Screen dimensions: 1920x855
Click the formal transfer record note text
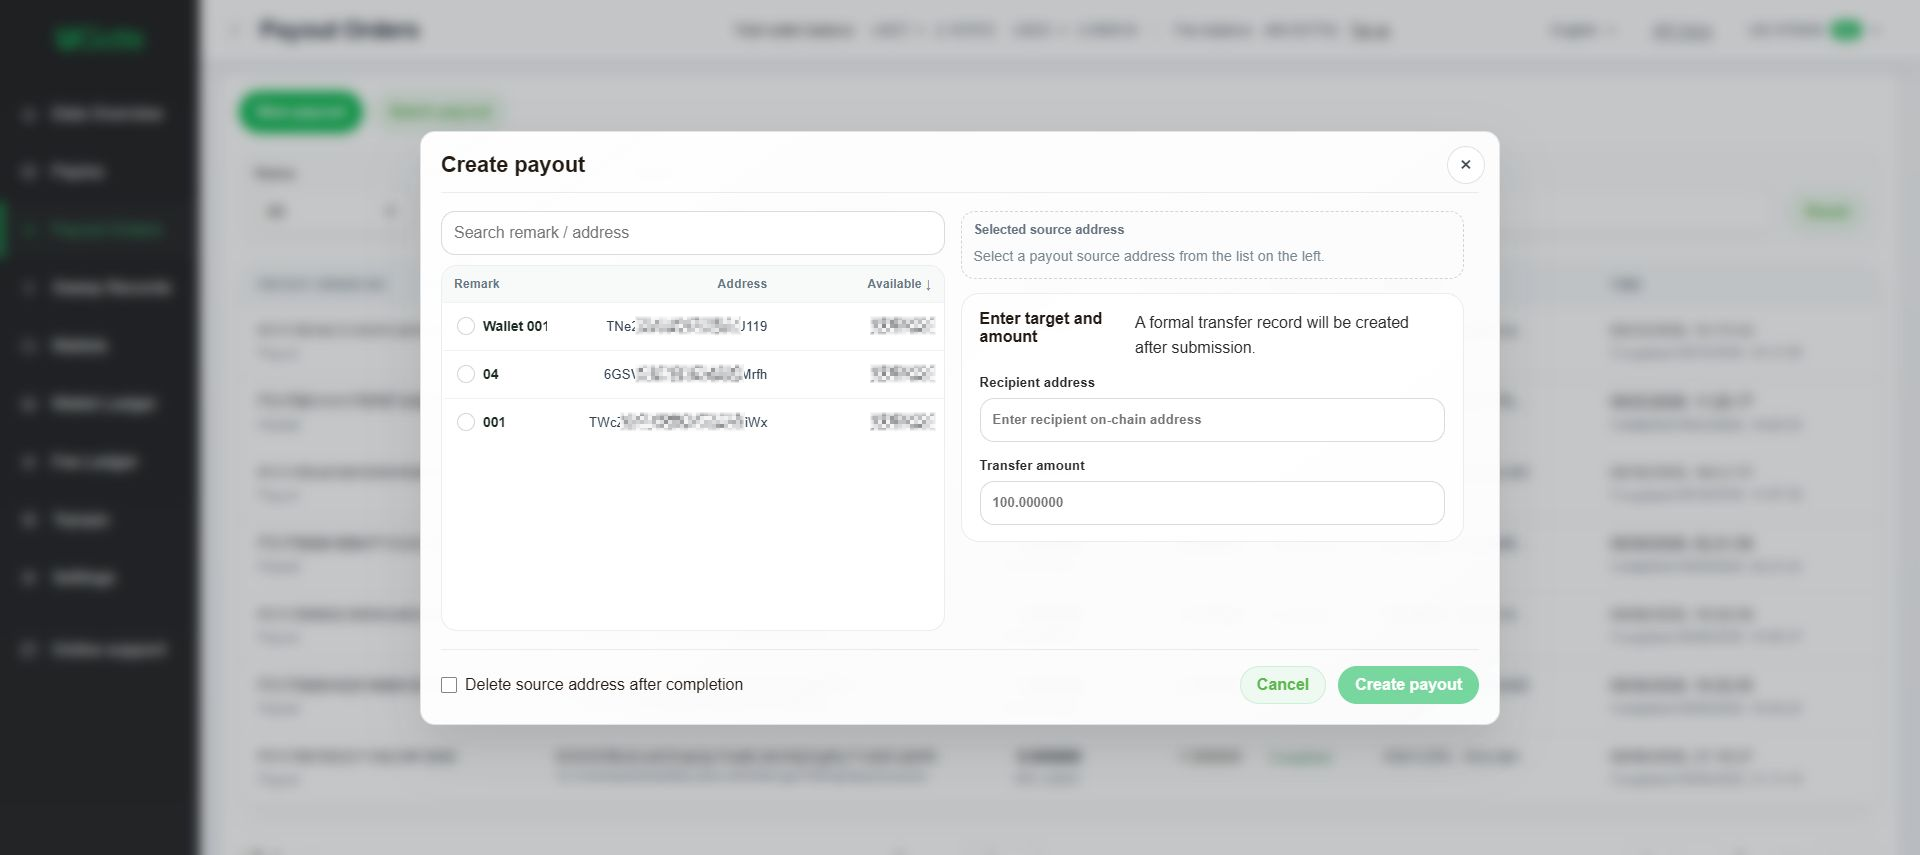1271,335
